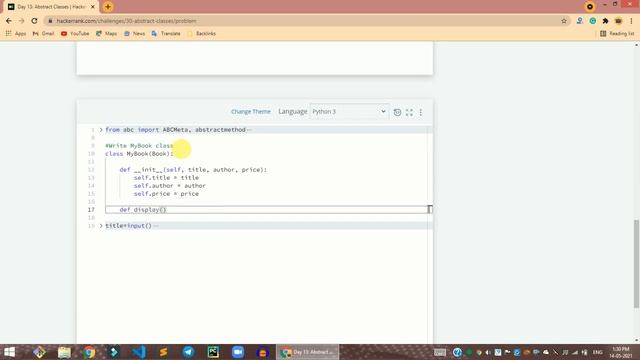Image resolution: width=640 pixels, height=360 pixels.
Task: Open the YouTube bookmark
Action: (75, 33)
